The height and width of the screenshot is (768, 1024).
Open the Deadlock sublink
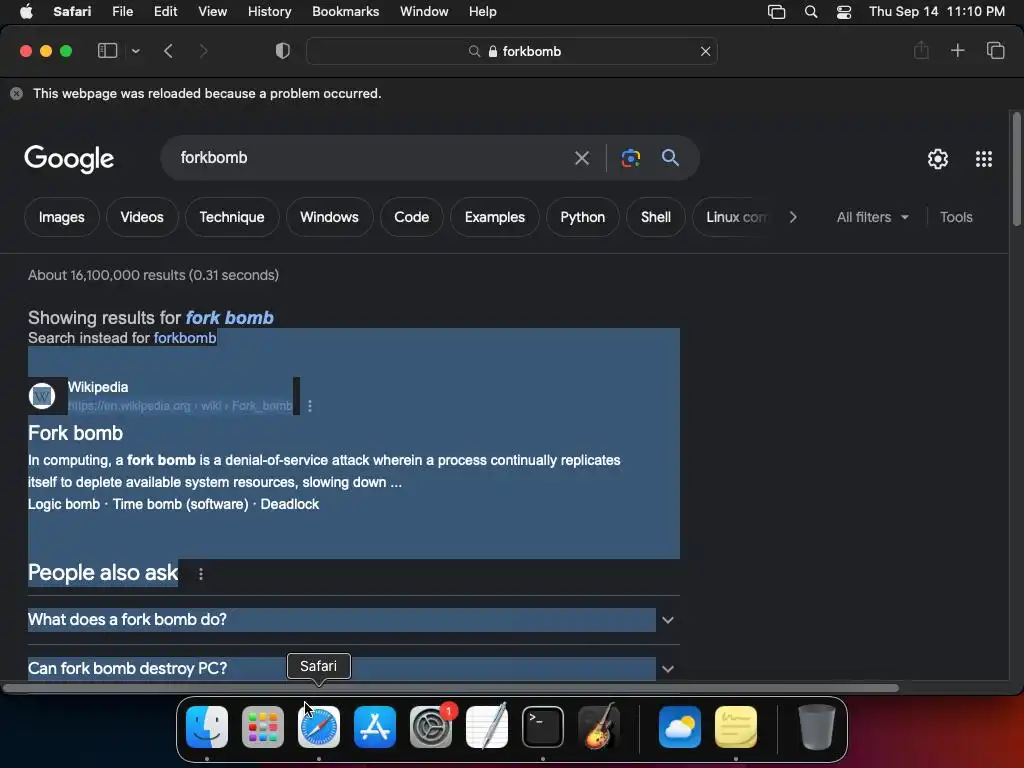[290, 504]
